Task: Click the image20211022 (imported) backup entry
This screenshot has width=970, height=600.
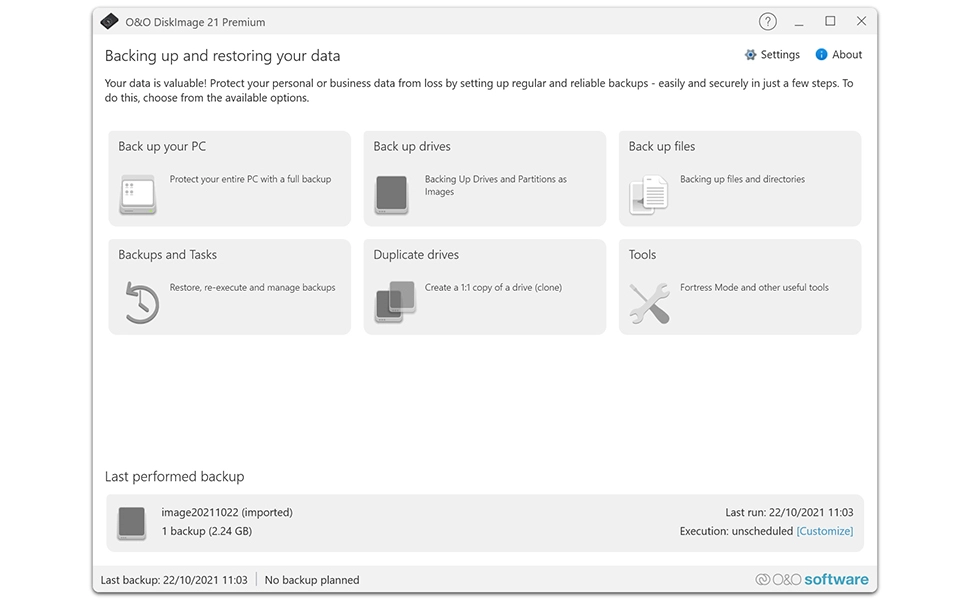Action: click(227, 511)
